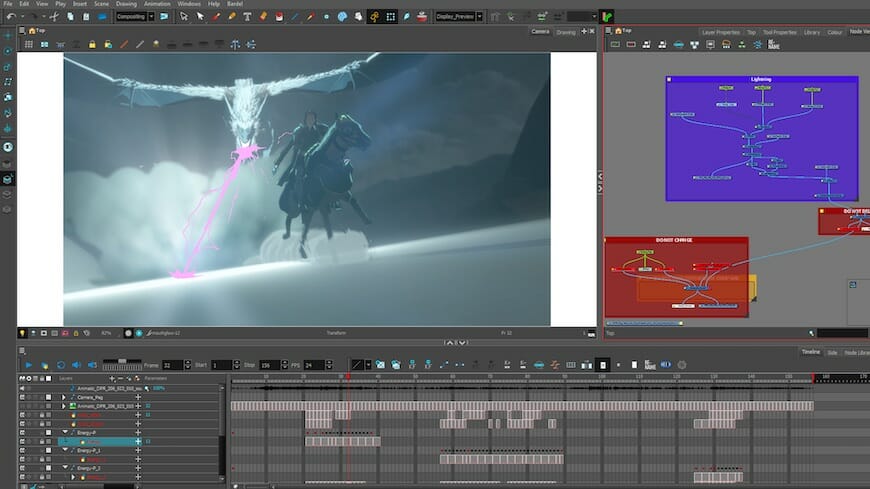Click the green and red icon beside the display toolbar
Screen dimensions: 870x489
607,17
